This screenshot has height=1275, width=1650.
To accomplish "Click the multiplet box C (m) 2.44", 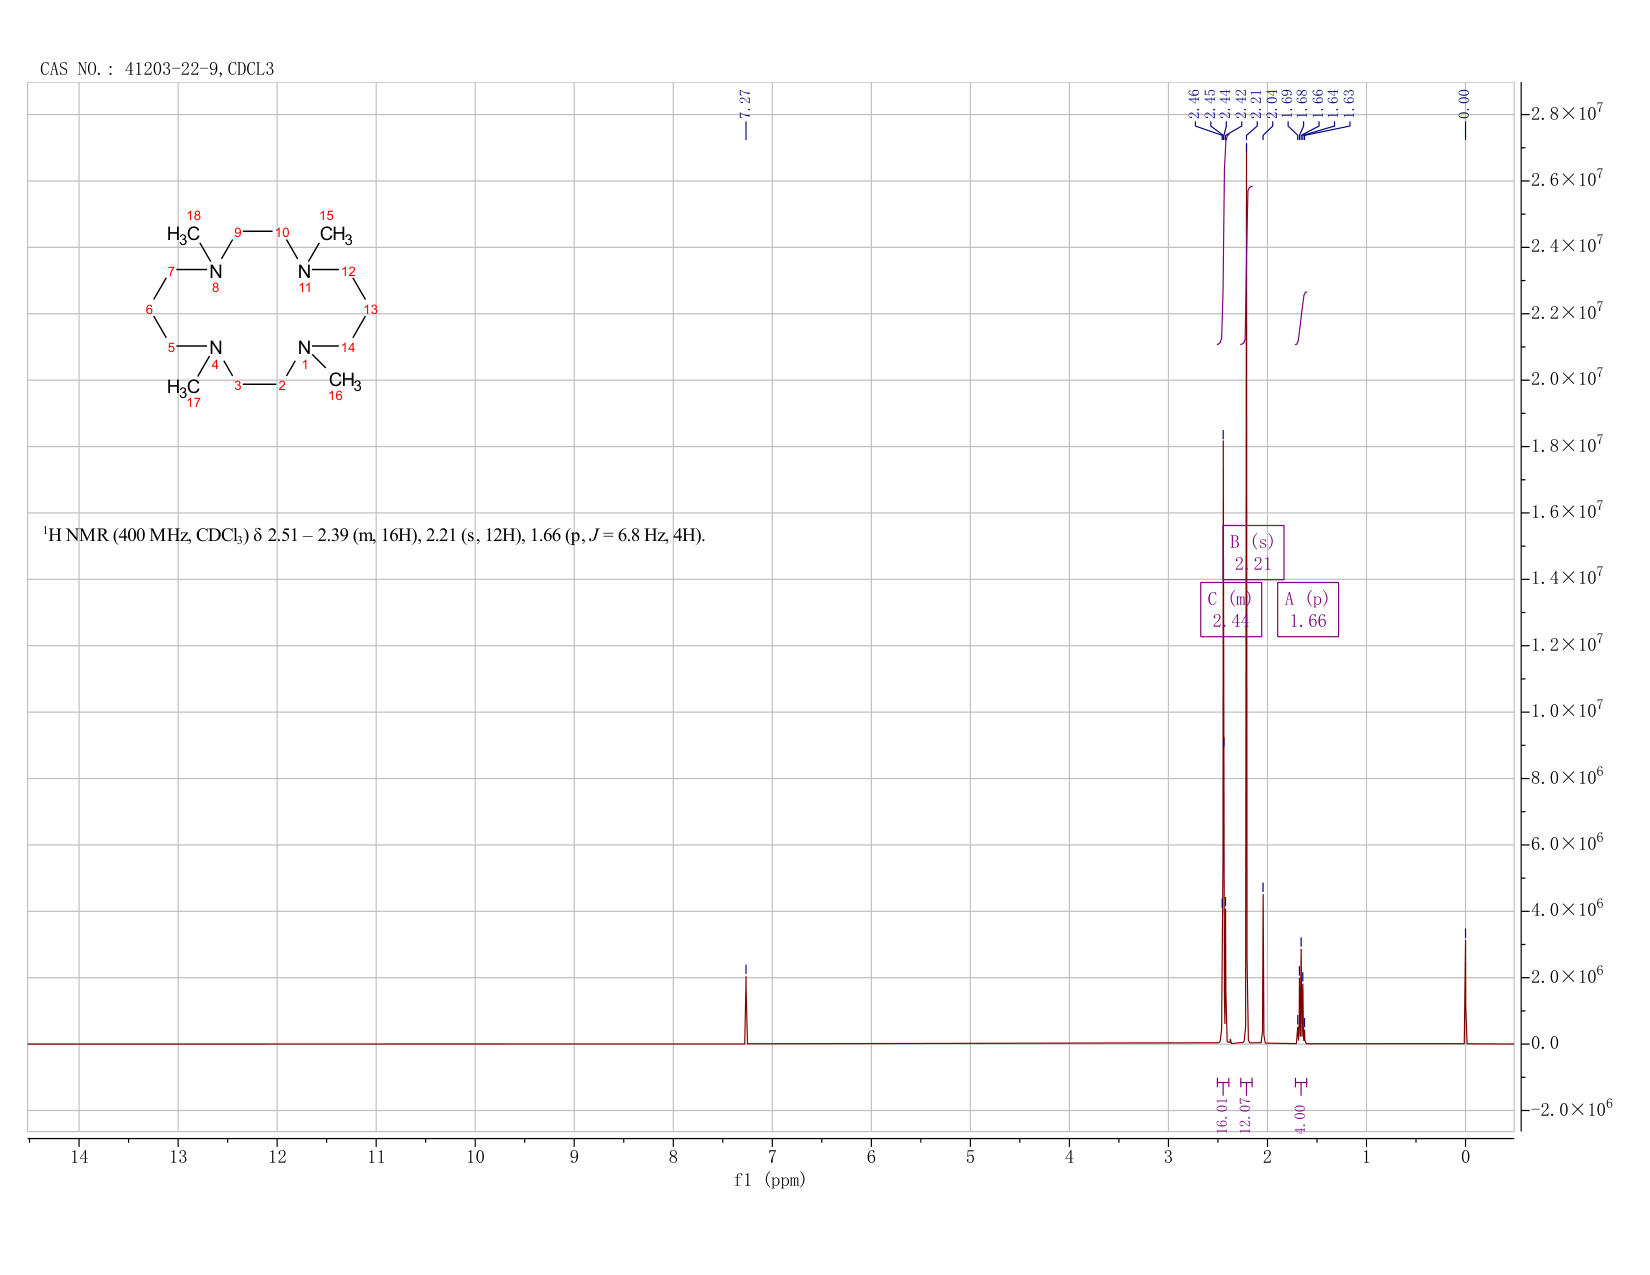I will (1231, 609).
